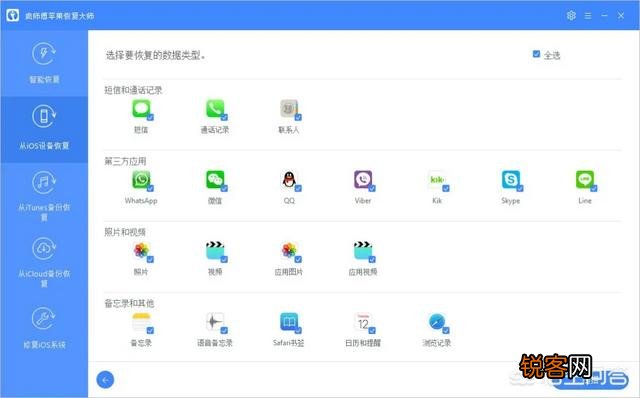Click the 照片和视频 section heading
The image size is (640, 398).
[125, 232]
